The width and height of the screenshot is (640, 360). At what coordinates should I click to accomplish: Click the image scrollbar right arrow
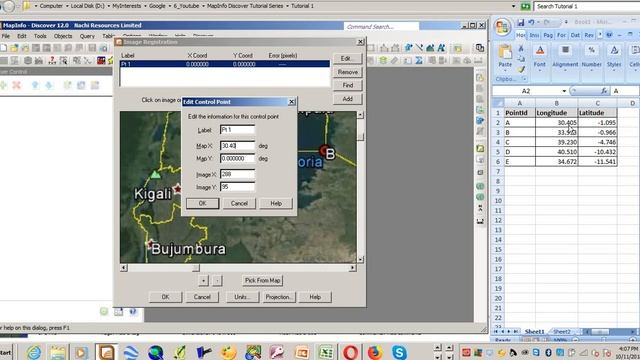352,268
